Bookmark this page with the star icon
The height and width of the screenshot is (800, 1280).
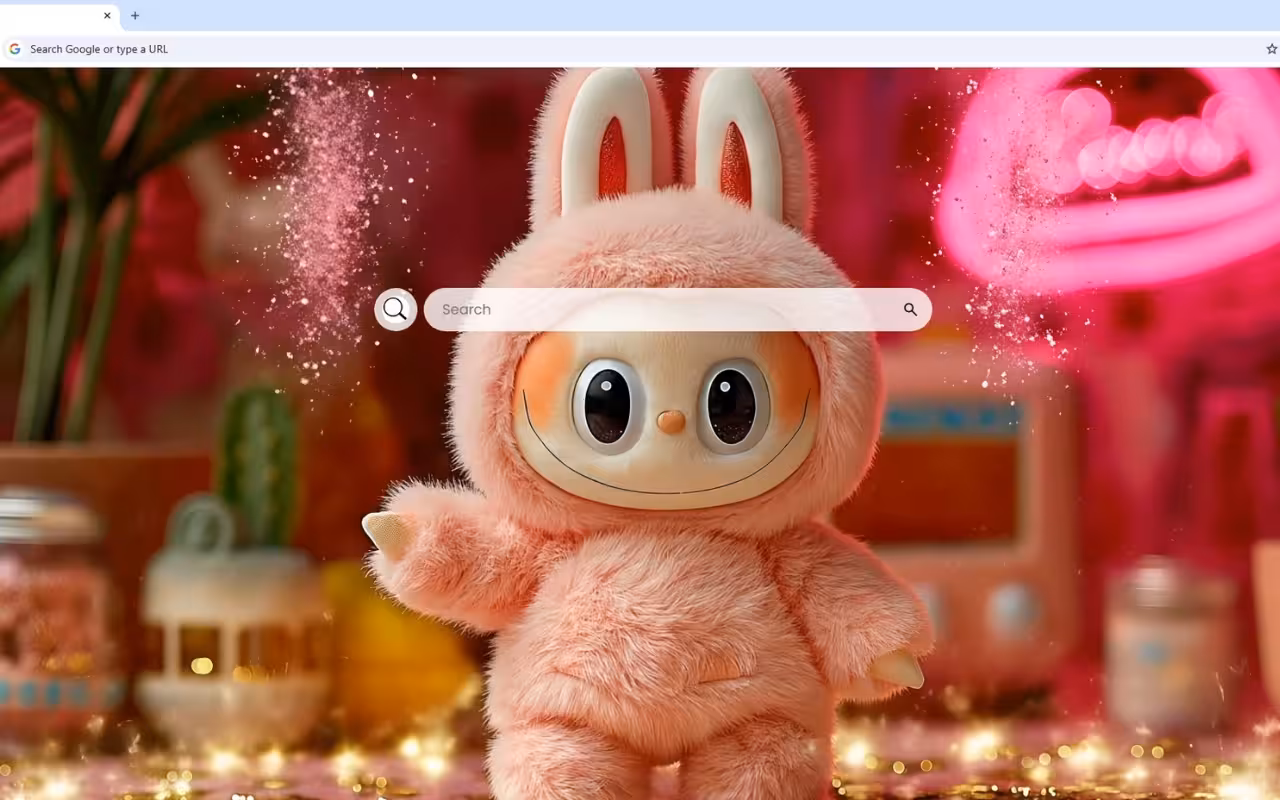click(1271, 49)
